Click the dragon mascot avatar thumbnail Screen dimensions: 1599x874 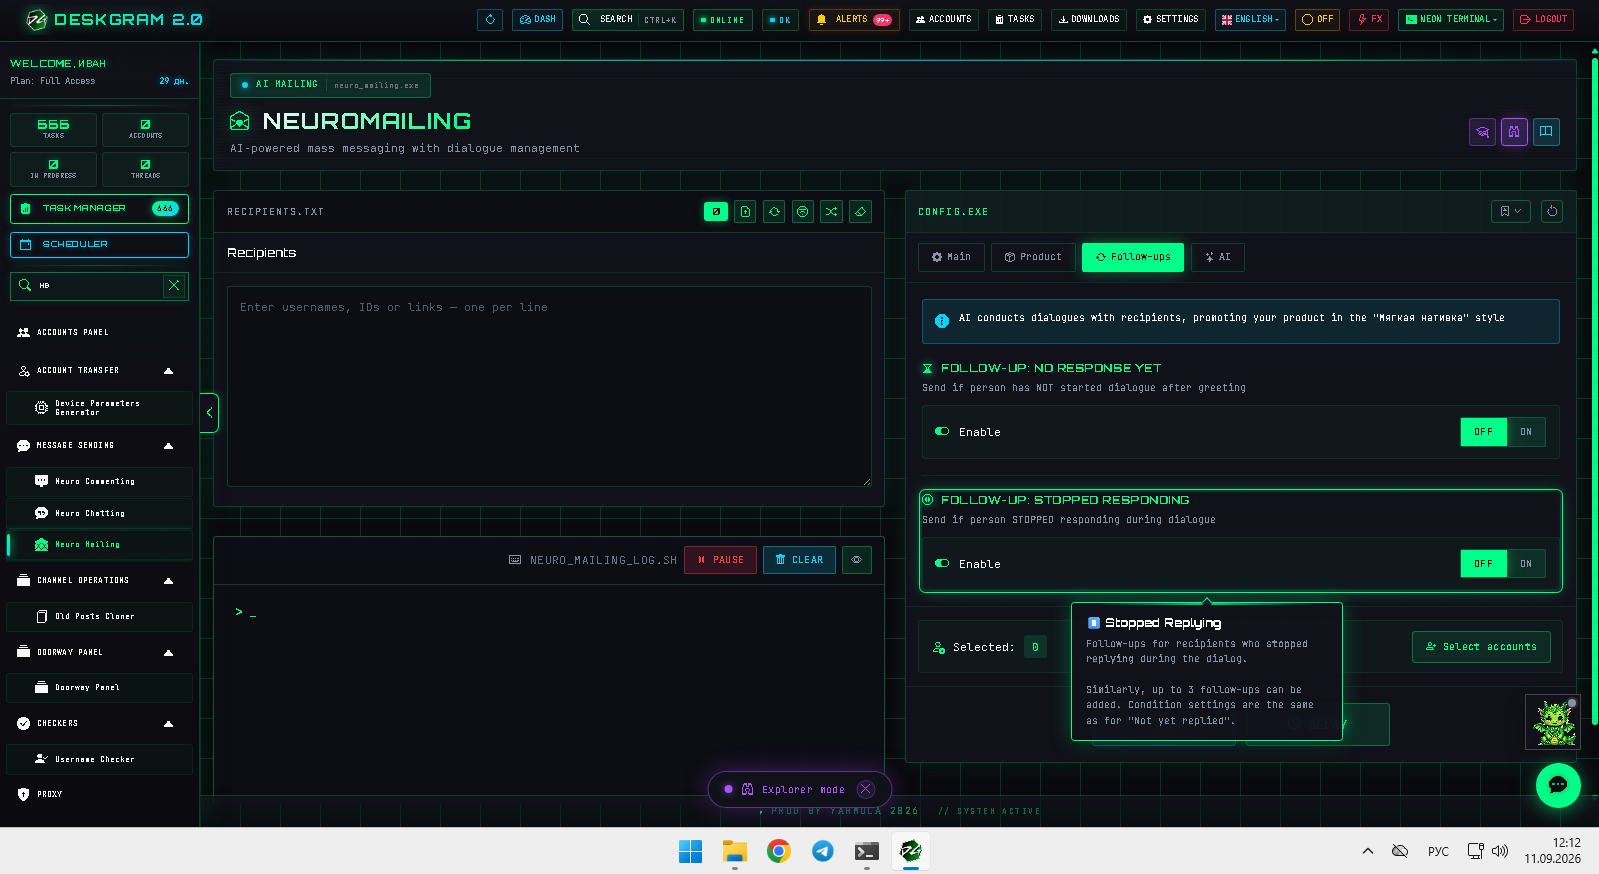[1552, 721]
